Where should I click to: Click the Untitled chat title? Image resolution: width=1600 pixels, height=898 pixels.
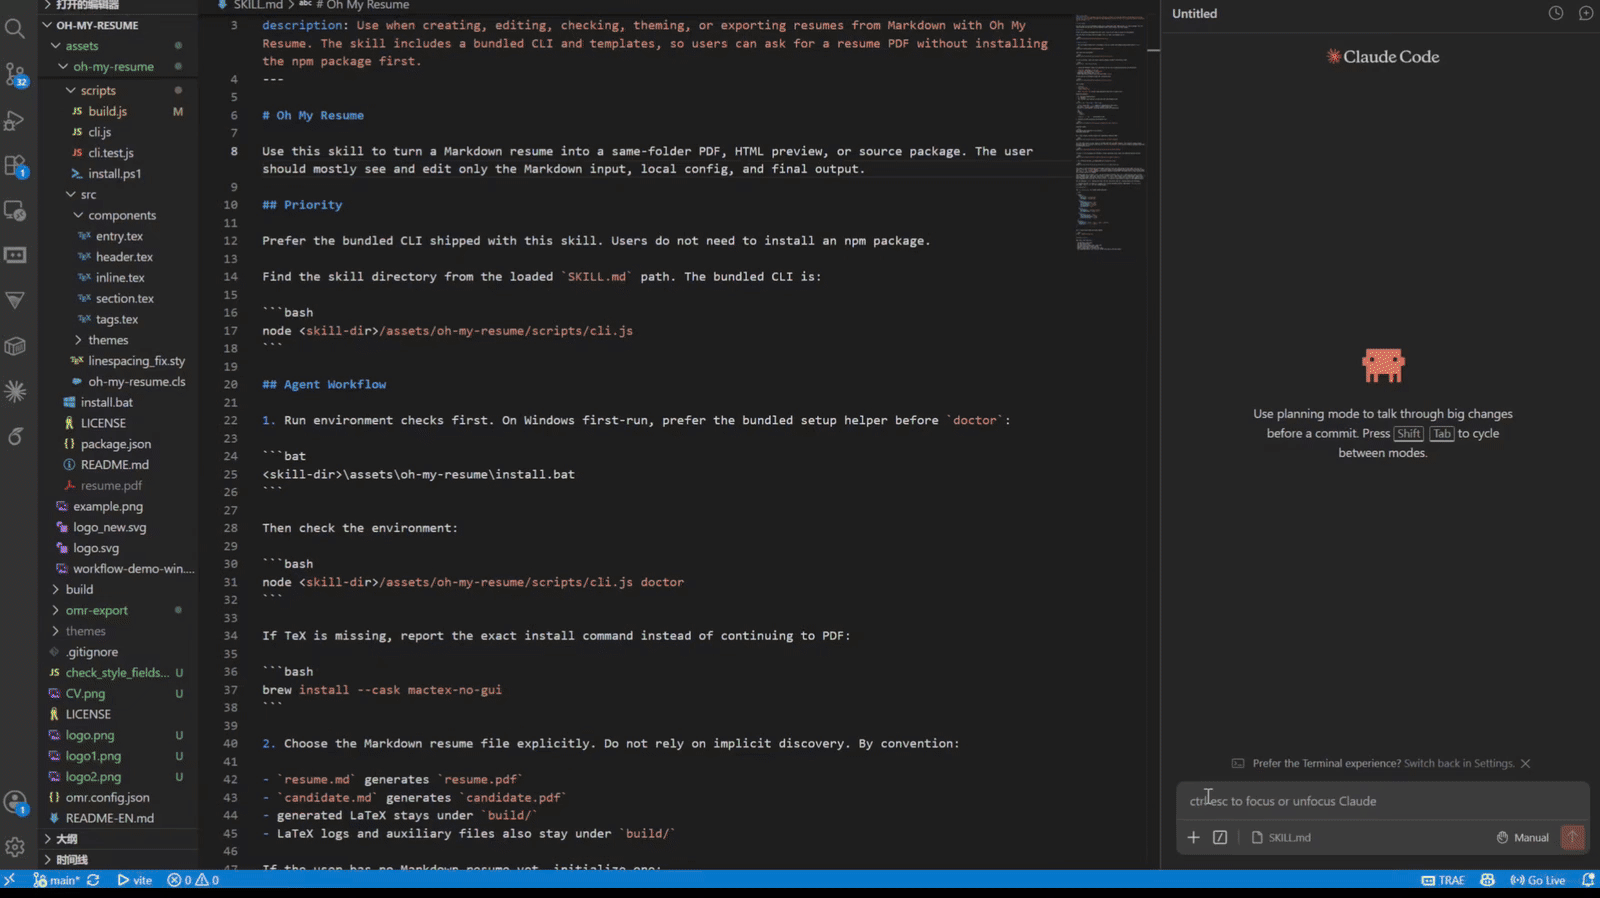click(1194, 13)
